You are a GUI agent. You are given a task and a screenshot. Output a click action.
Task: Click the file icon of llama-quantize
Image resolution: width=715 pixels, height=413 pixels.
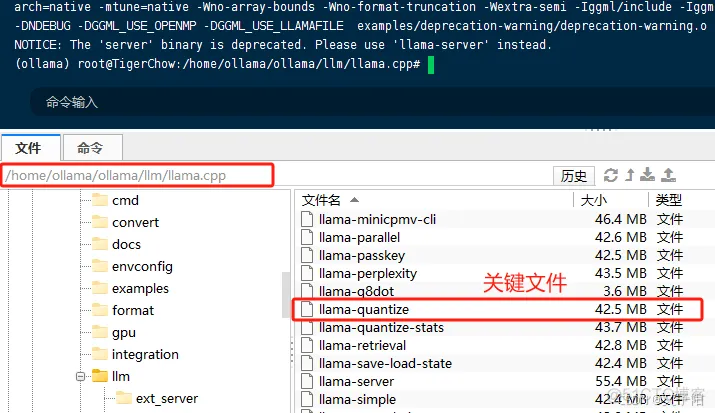(307, 310)
